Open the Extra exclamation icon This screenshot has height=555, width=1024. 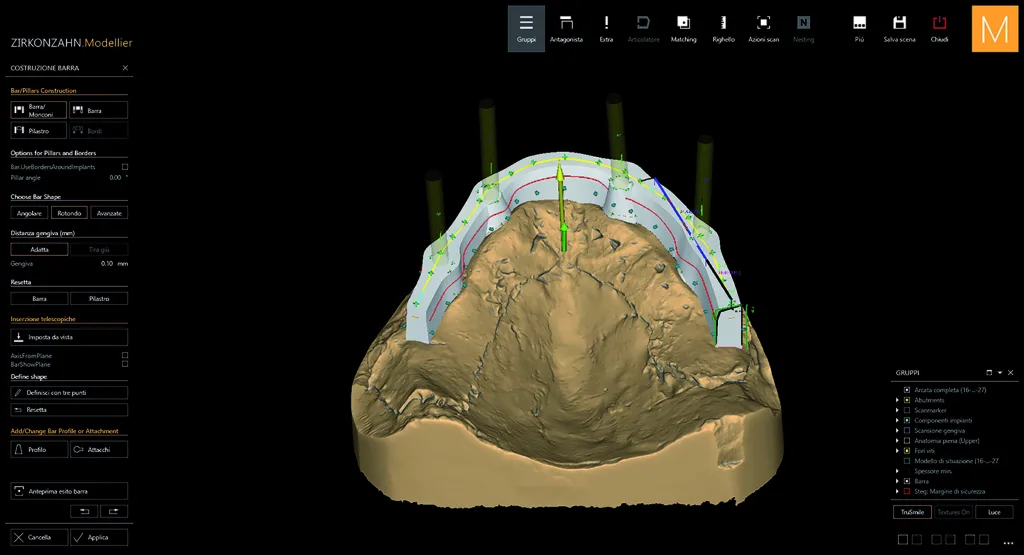[606, 29]
